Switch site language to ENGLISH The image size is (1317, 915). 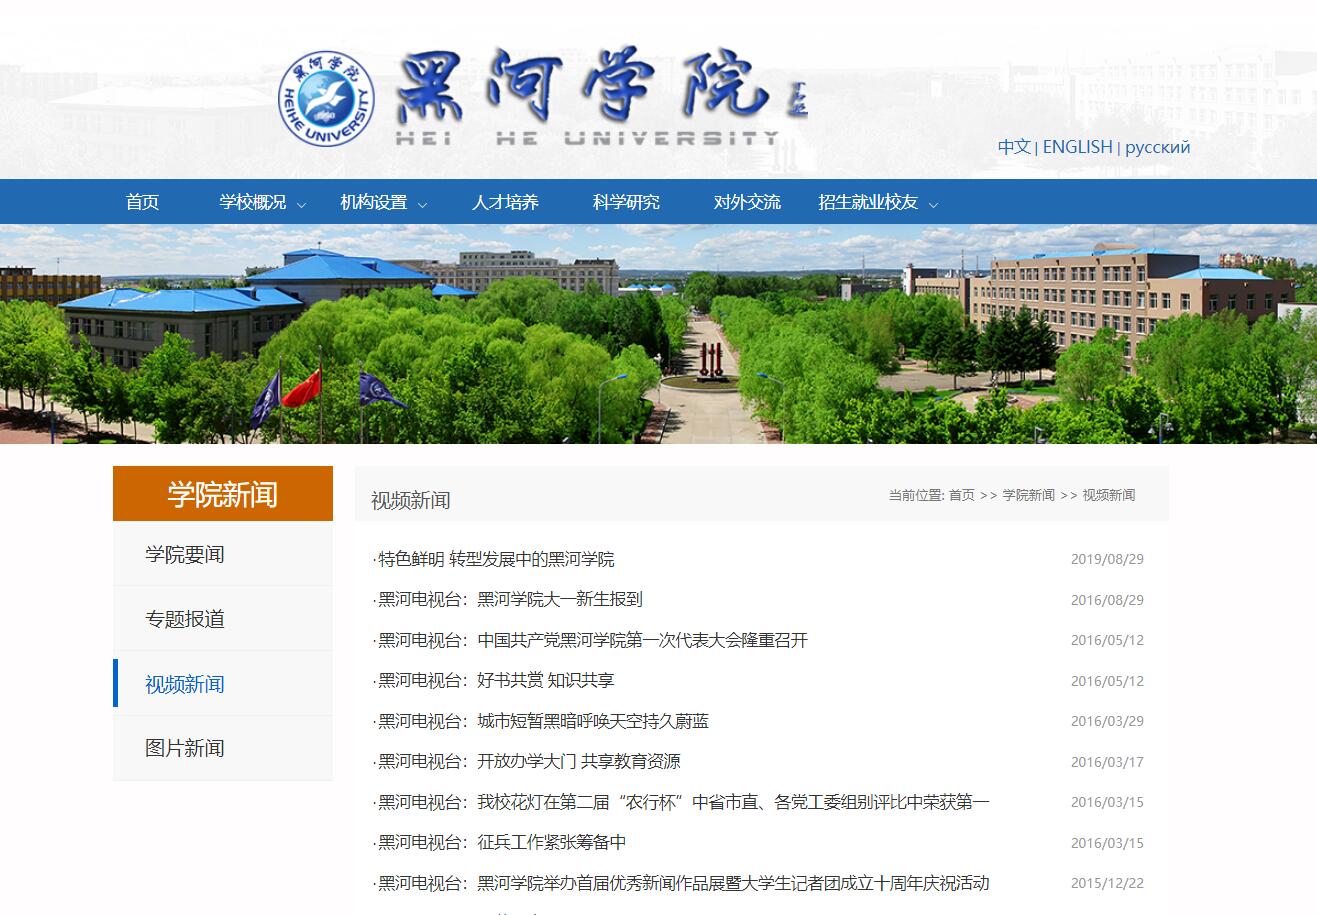(1077, 147)
